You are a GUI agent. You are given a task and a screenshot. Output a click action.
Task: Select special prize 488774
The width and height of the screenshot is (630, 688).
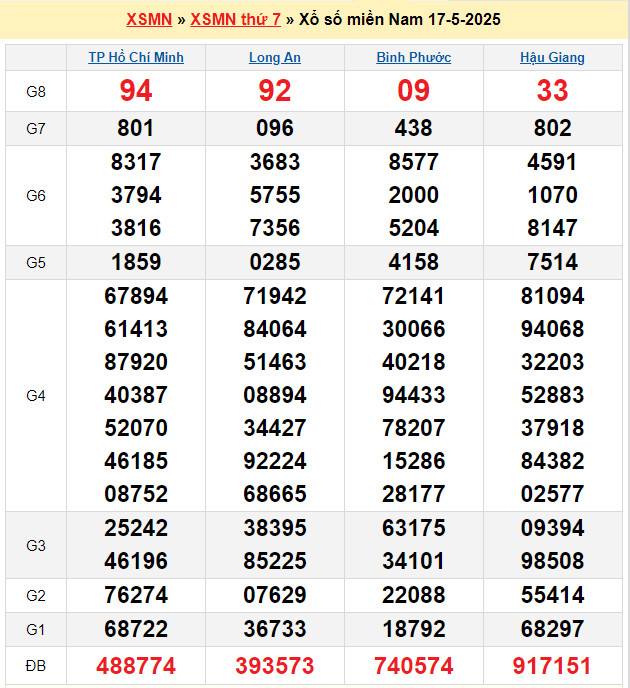coord(136,666)
